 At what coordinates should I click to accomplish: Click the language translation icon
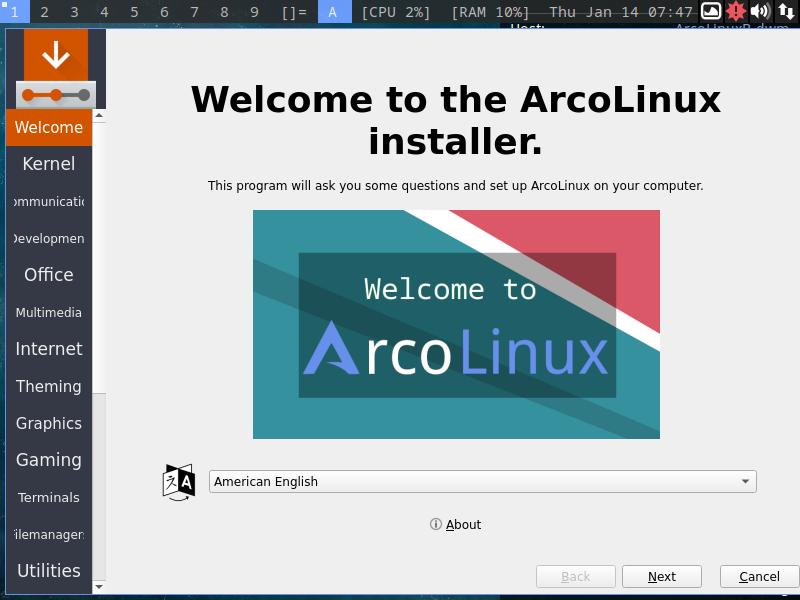tap(179, 482)
